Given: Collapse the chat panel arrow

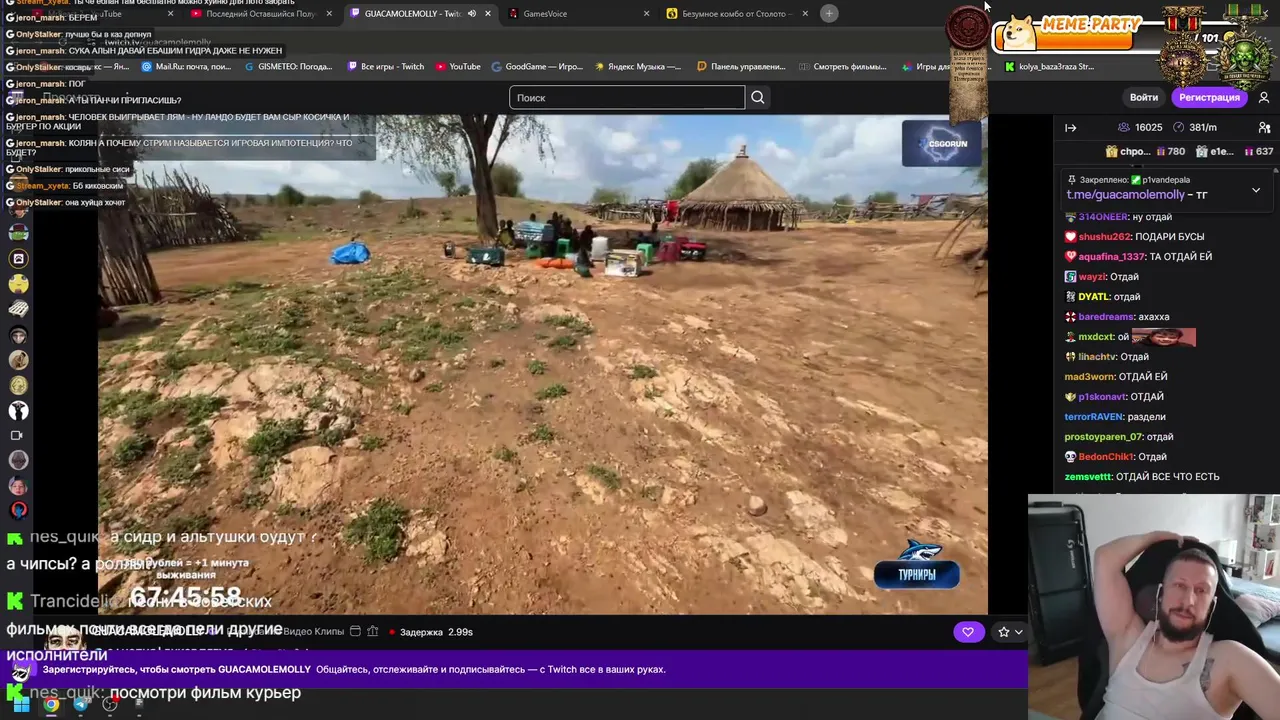Looking at the screenshot, I should [1070, 127].
